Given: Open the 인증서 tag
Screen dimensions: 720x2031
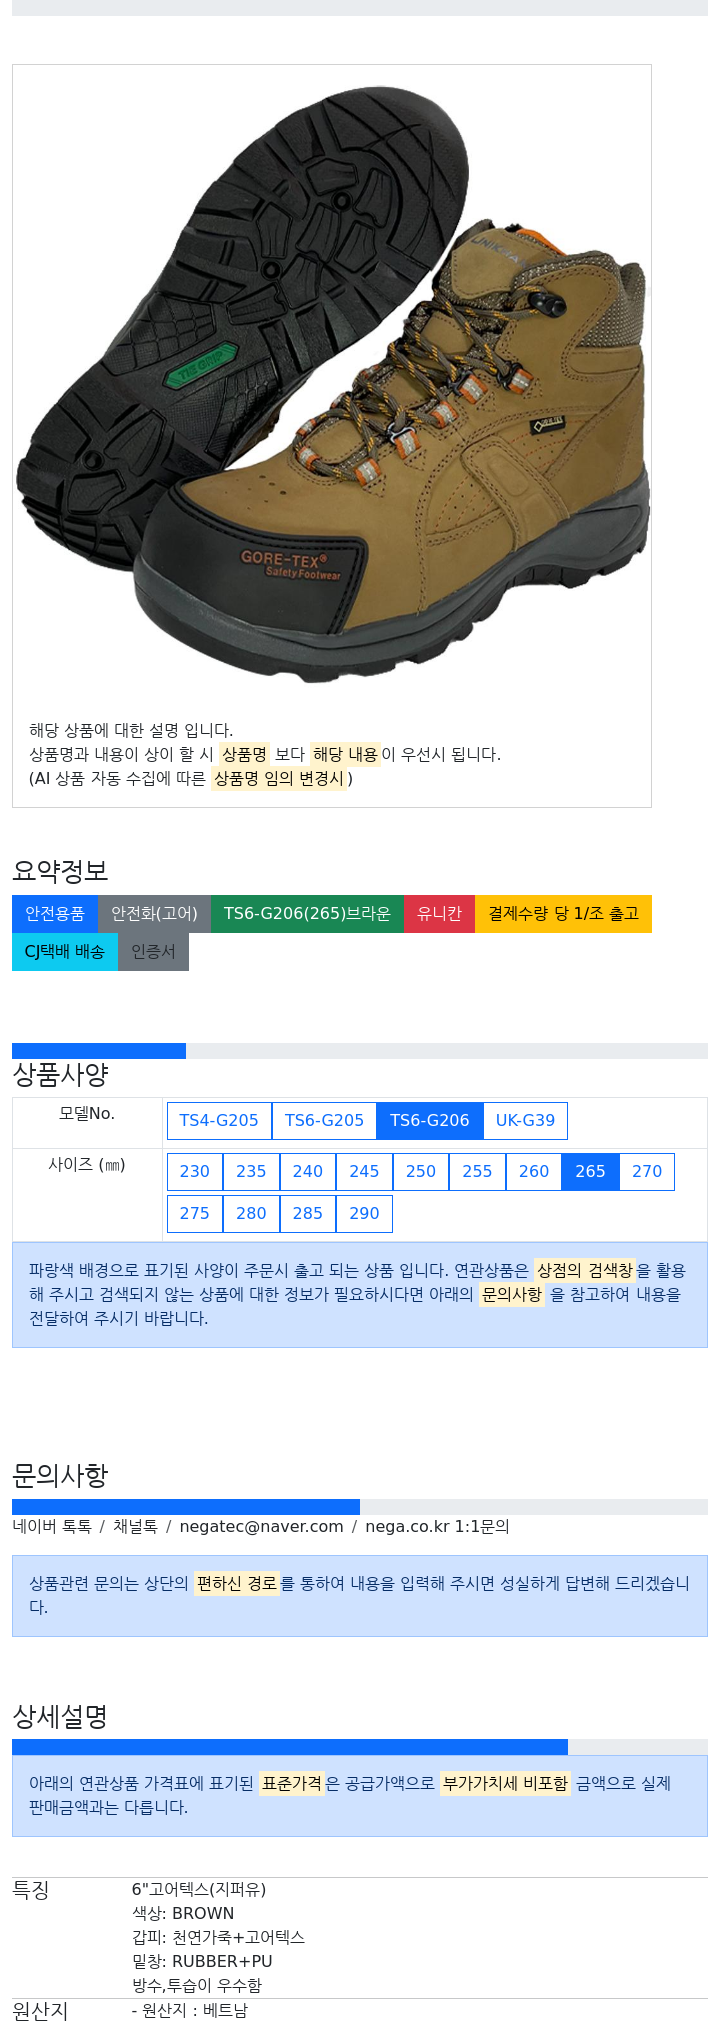Looking at the screenshot, I should pos(153,952).
